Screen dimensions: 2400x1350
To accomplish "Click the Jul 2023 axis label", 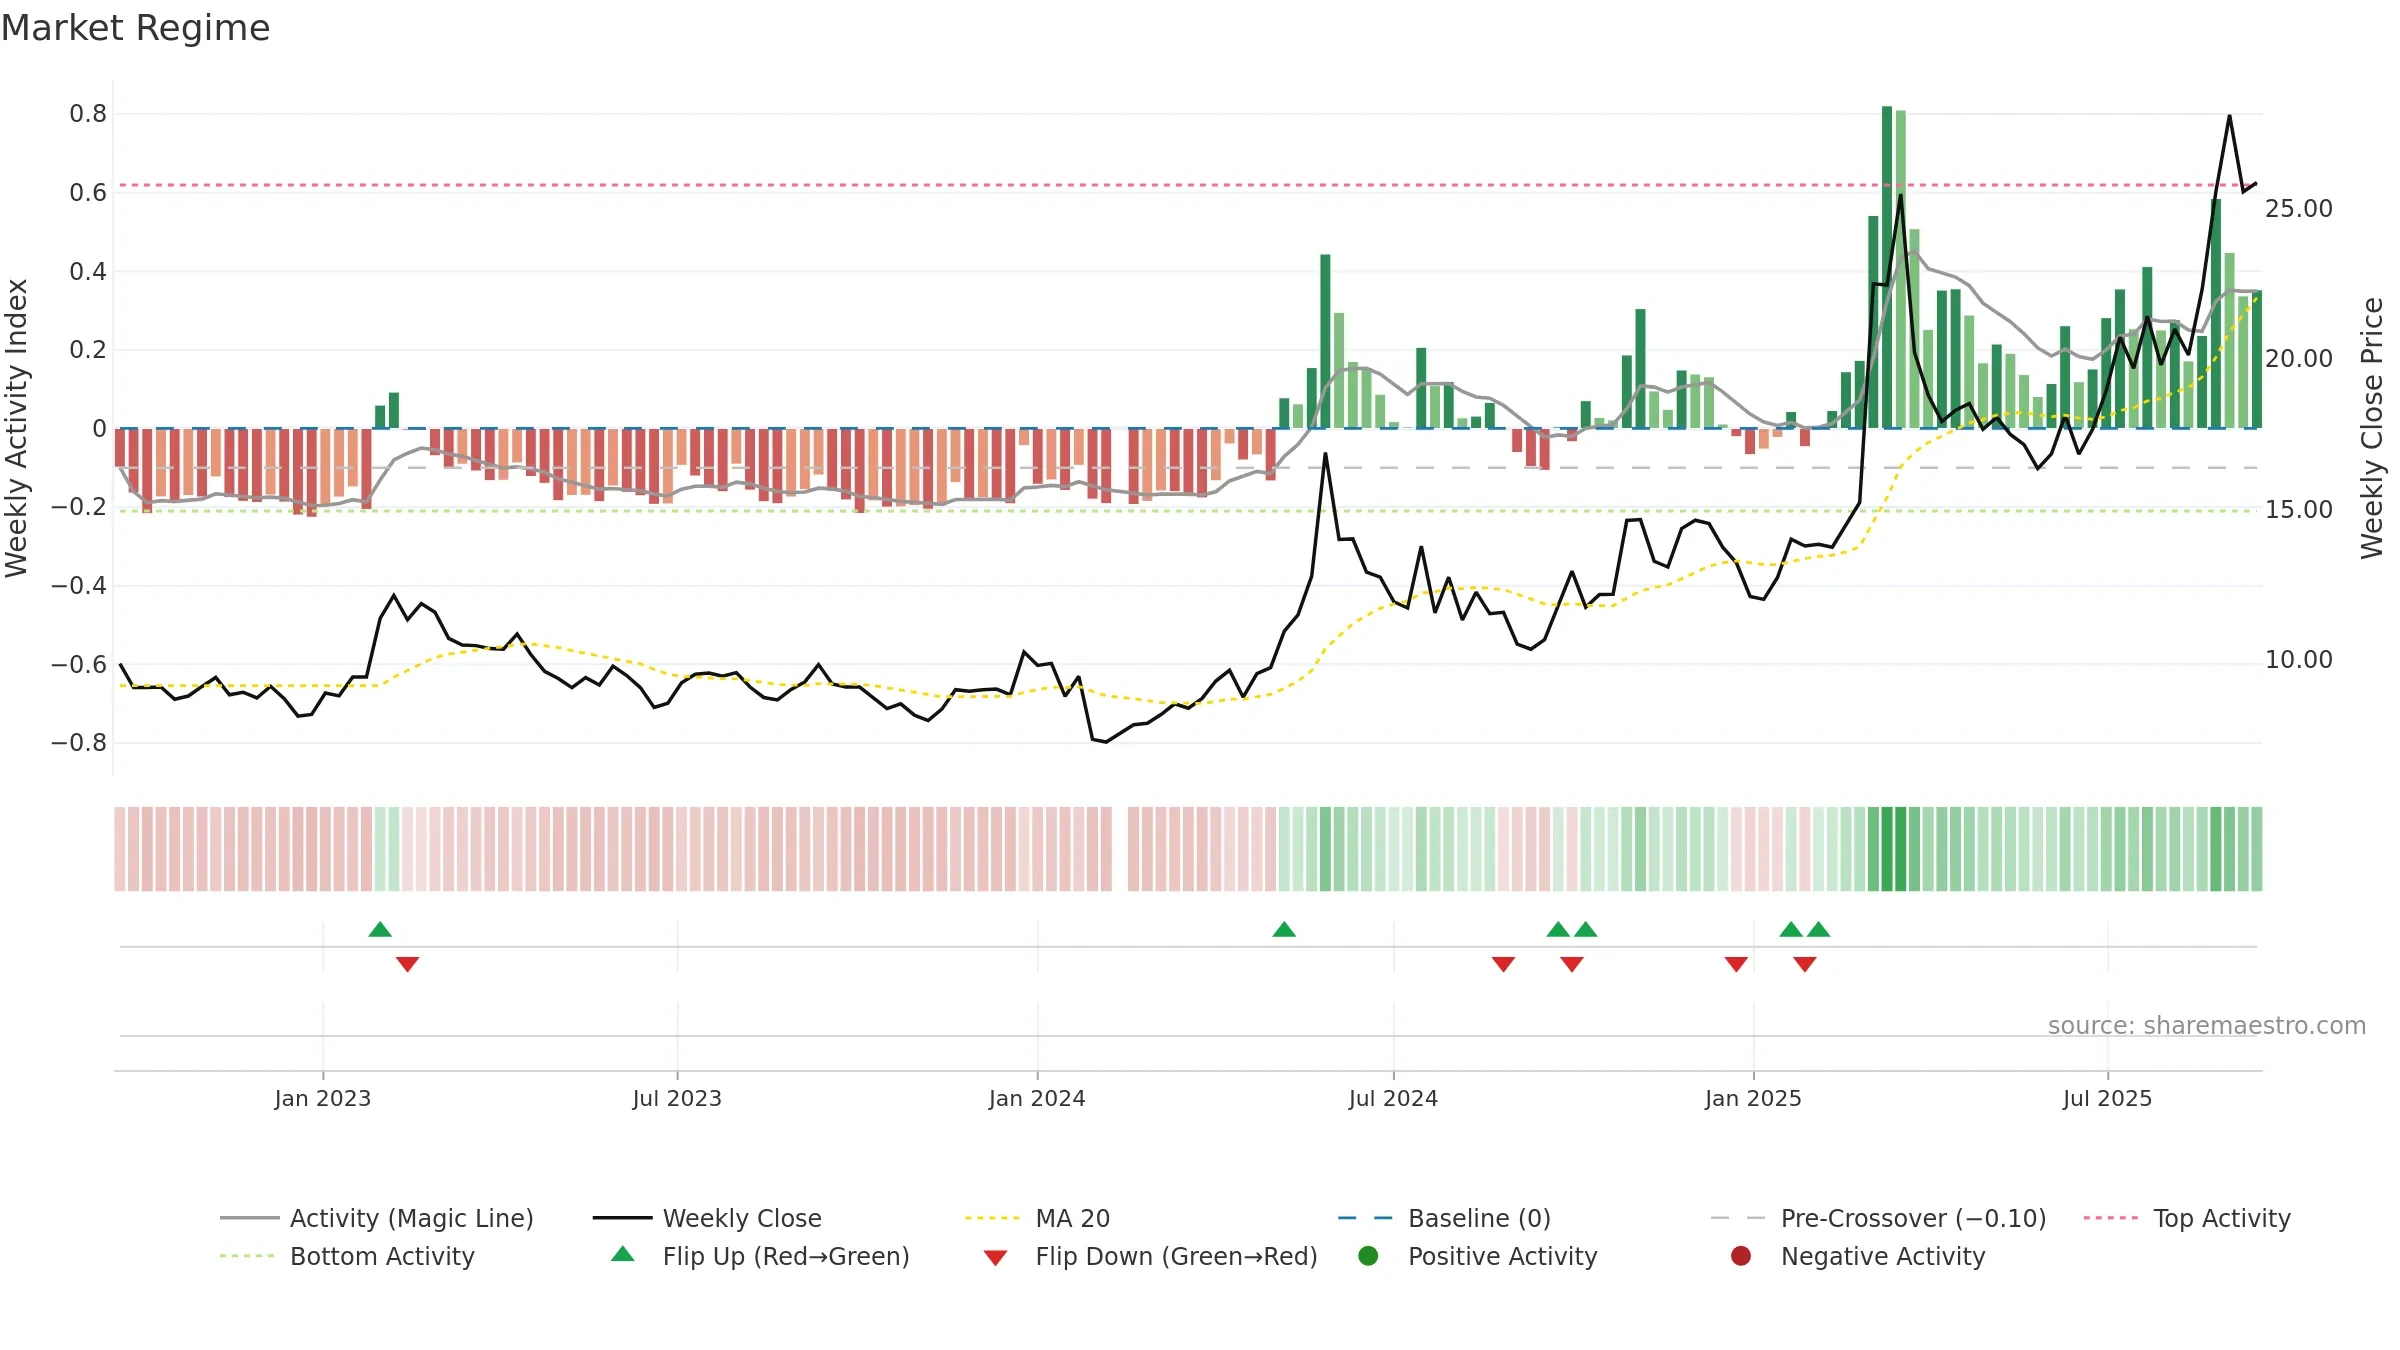I will pos(677,1098).
